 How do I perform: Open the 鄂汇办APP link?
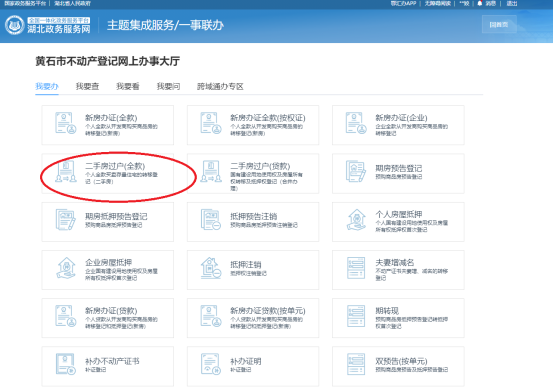[x=403, y=4]
